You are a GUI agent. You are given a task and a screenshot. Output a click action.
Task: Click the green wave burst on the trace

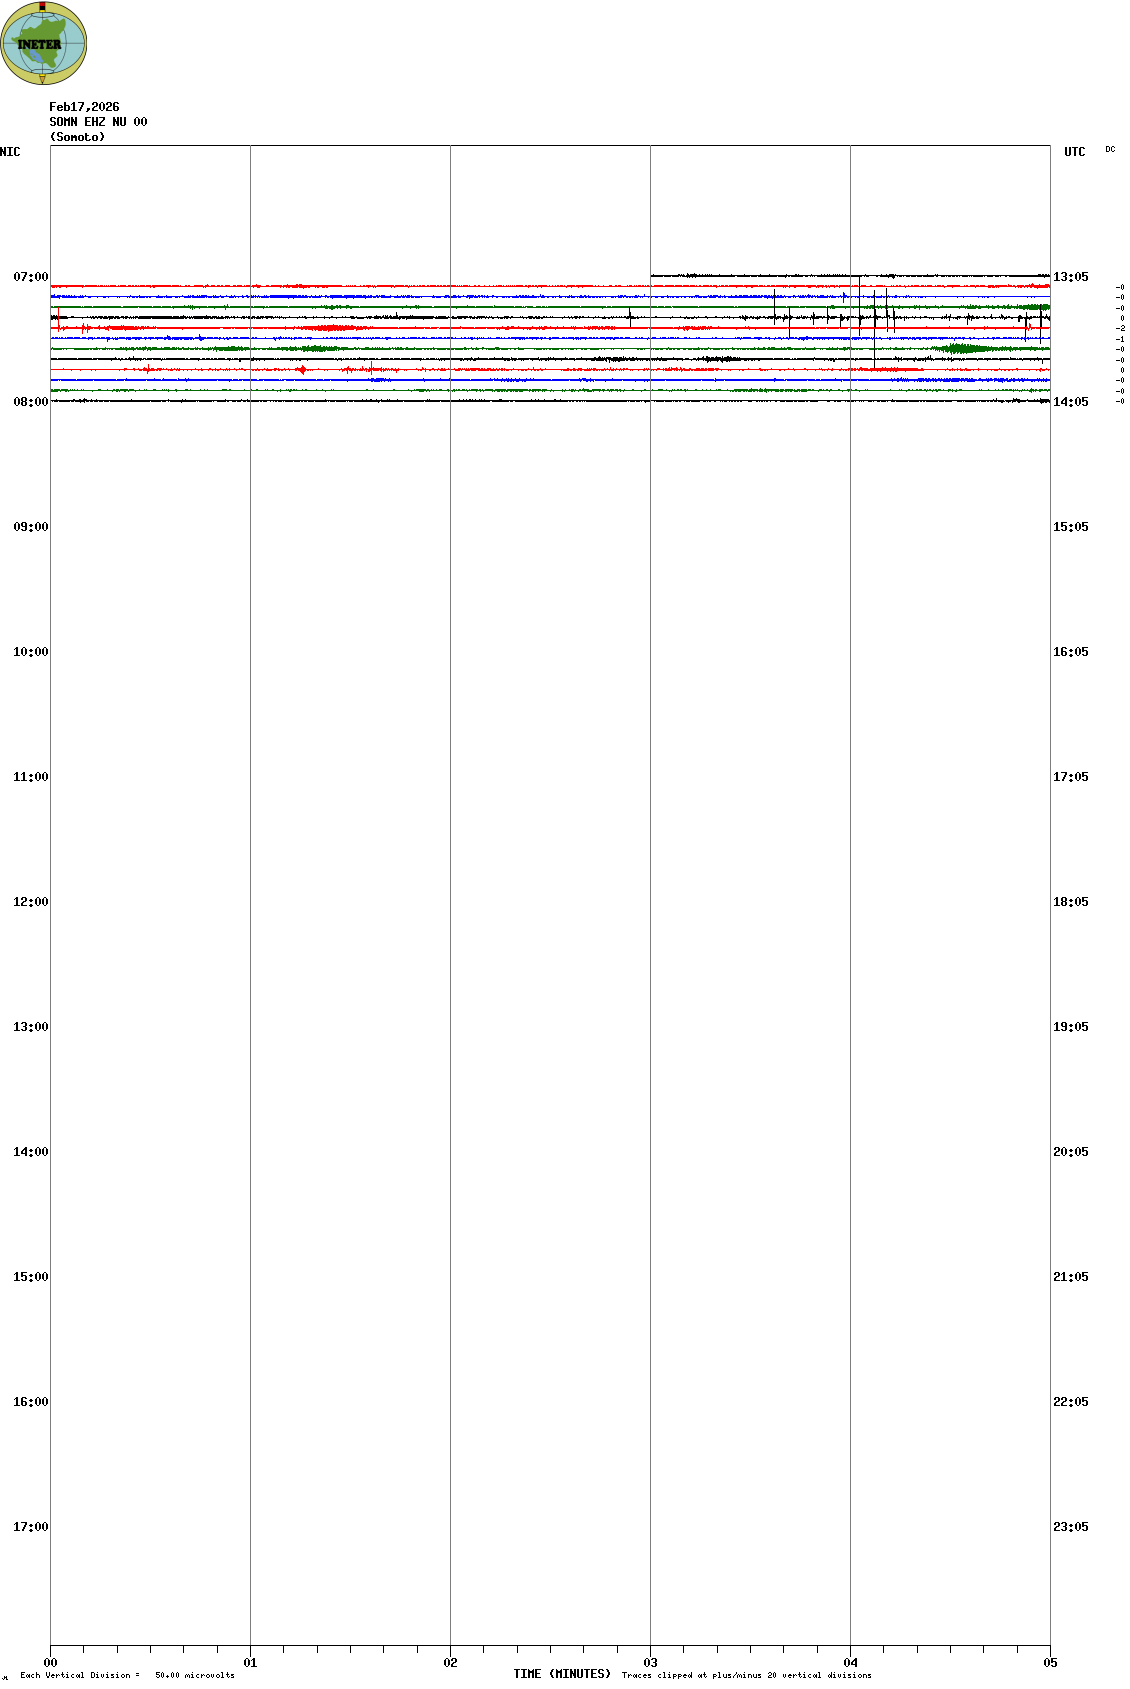(961, 349)
